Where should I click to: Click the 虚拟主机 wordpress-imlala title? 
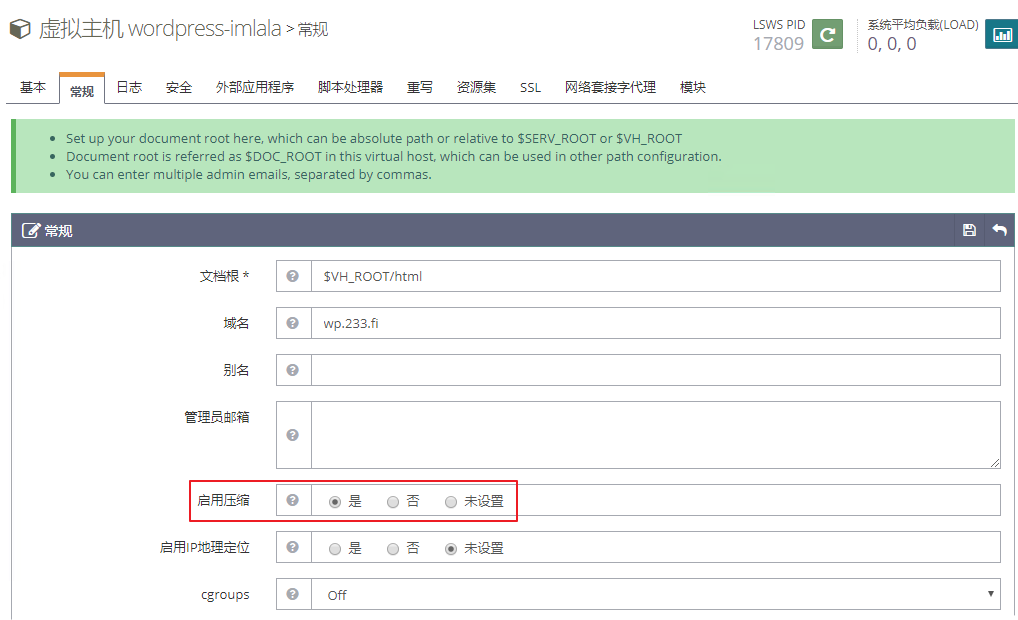[x=160, y=29]
